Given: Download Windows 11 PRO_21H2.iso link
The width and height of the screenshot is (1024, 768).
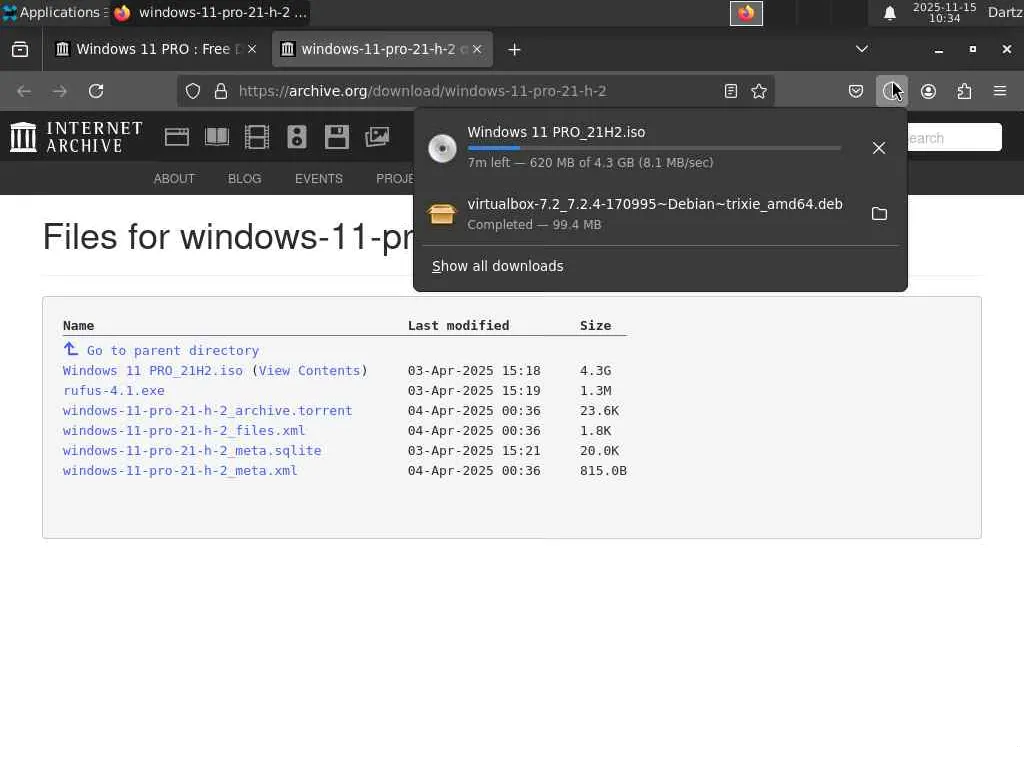Looking at the screenshot, I should click(x=153, y=371).
